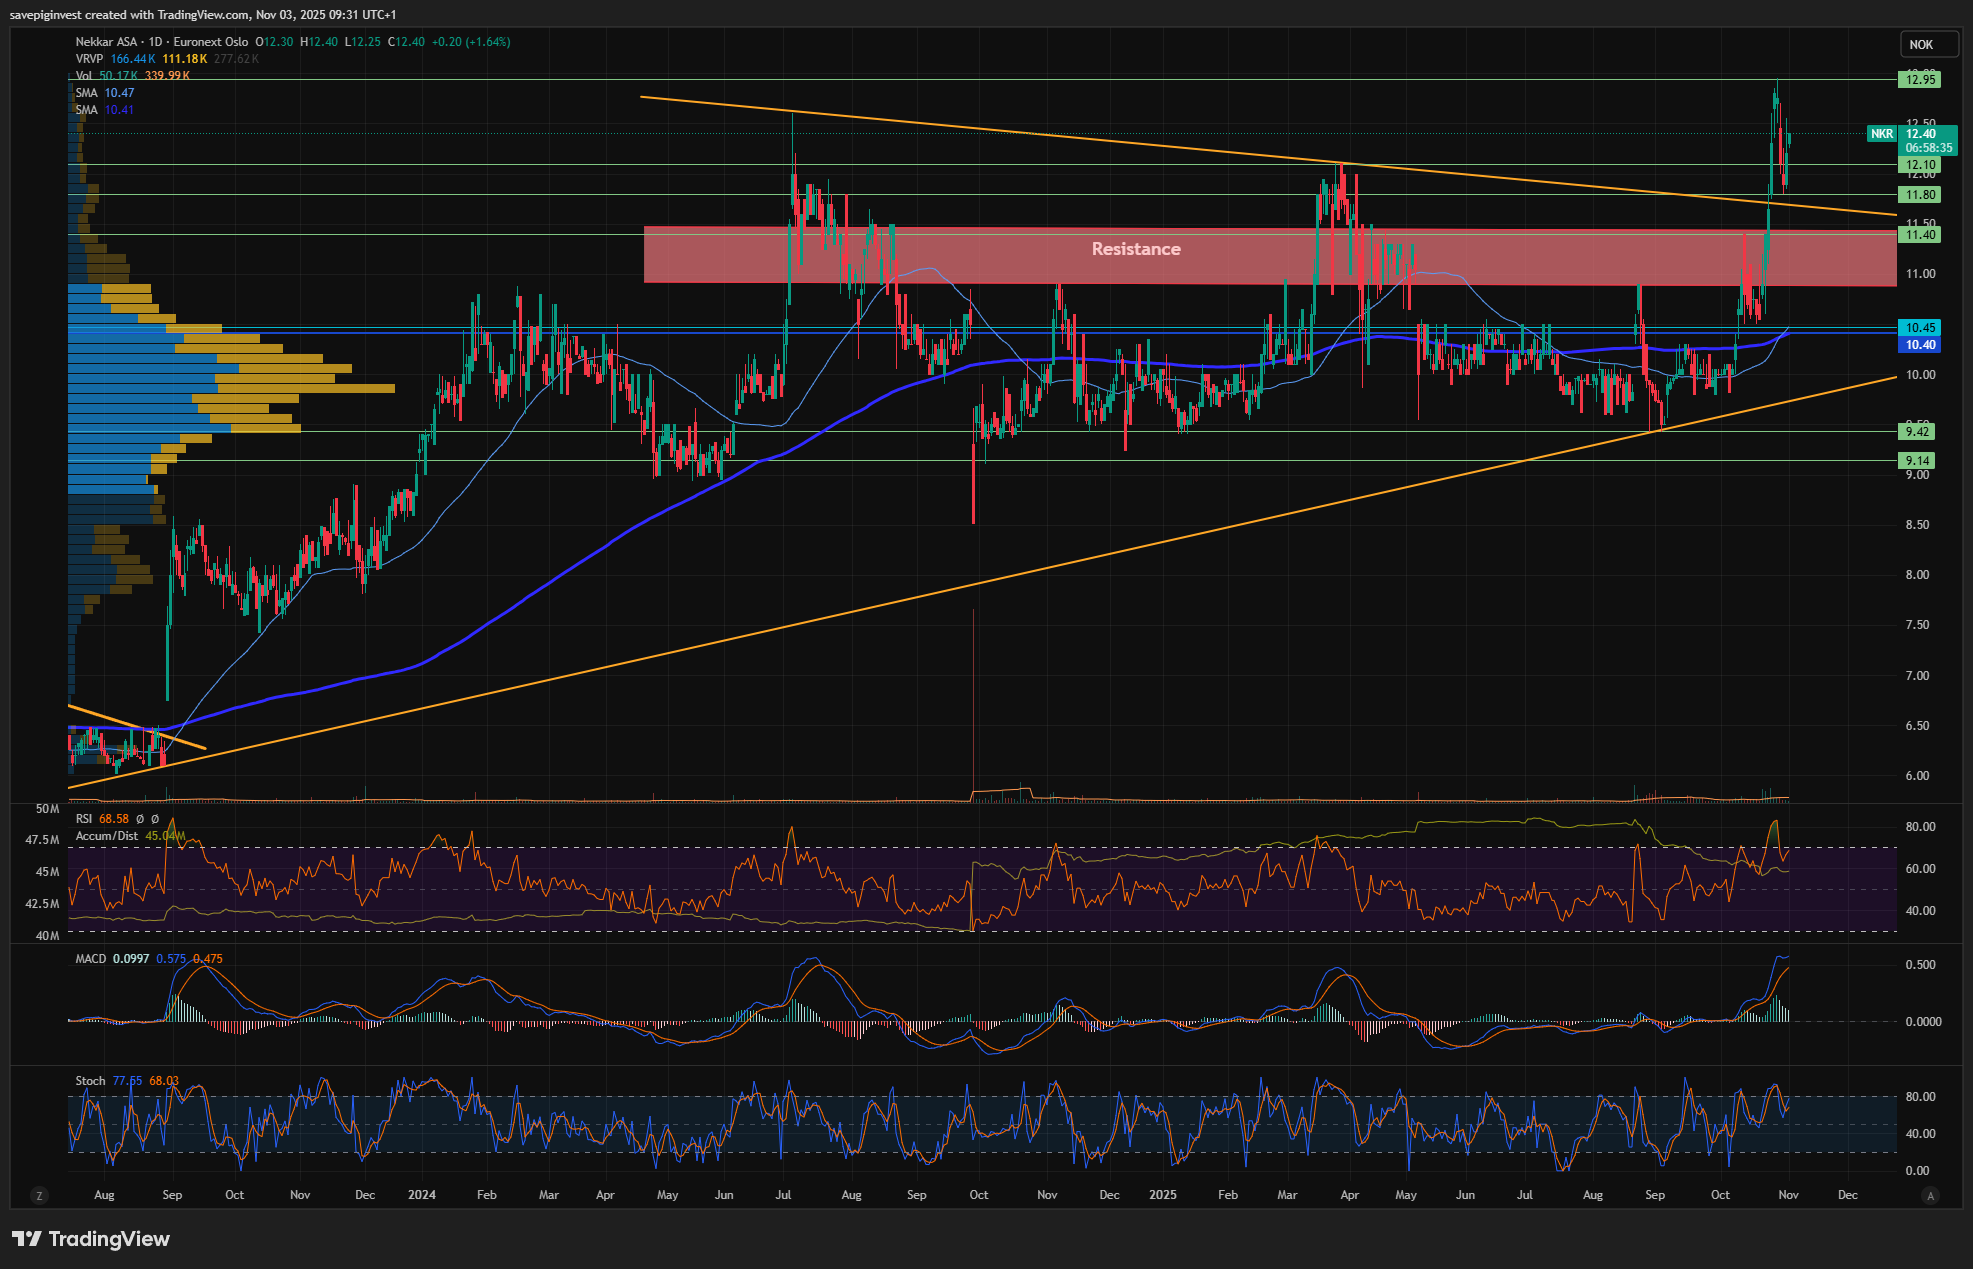The width and height of the screenshot is (1973, 1269).
Task: Click the red Resistance zone label
Action: [x=1135, y=249]
